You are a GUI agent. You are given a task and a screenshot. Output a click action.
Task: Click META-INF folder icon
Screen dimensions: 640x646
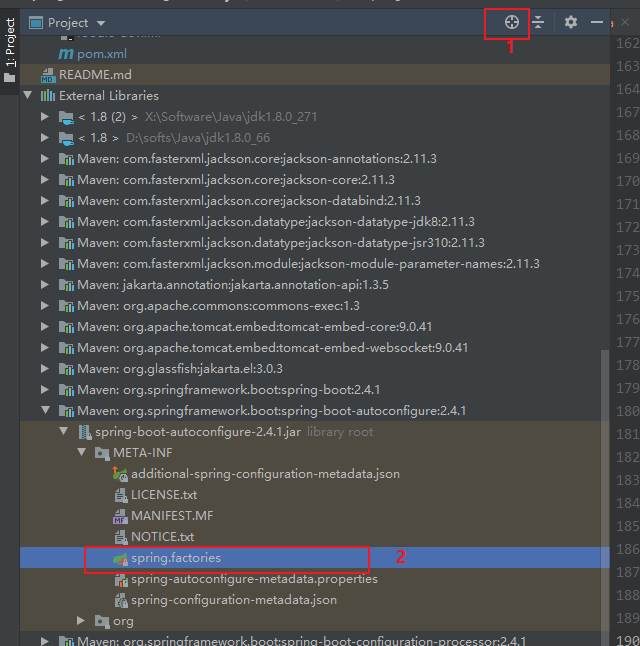102,453
